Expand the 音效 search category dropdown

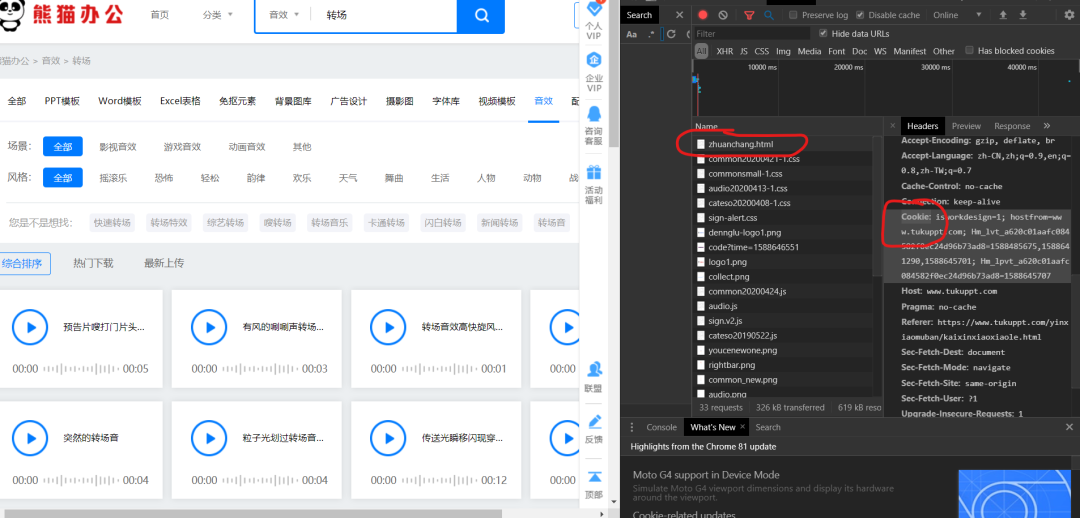[285, 15]
